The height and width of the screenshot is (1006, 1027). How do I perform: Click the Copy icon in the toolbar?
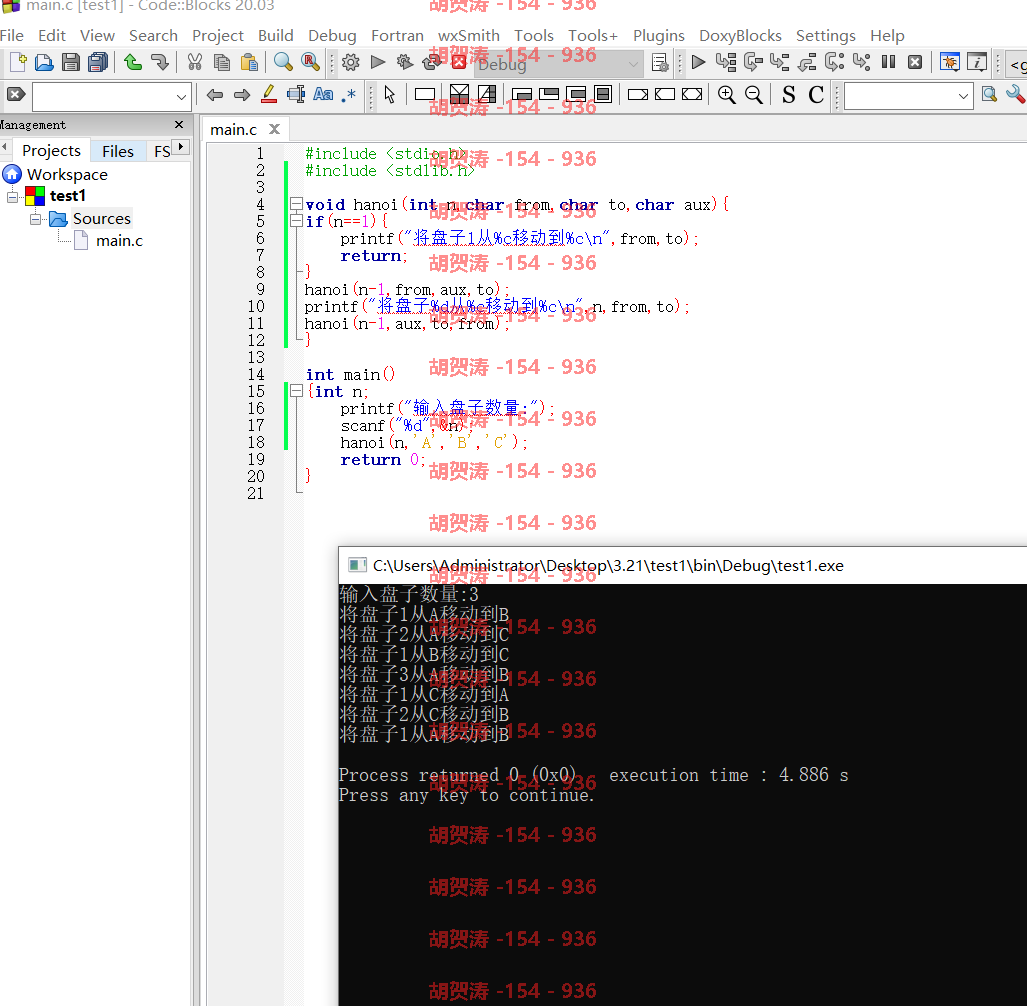pos(222,63)
